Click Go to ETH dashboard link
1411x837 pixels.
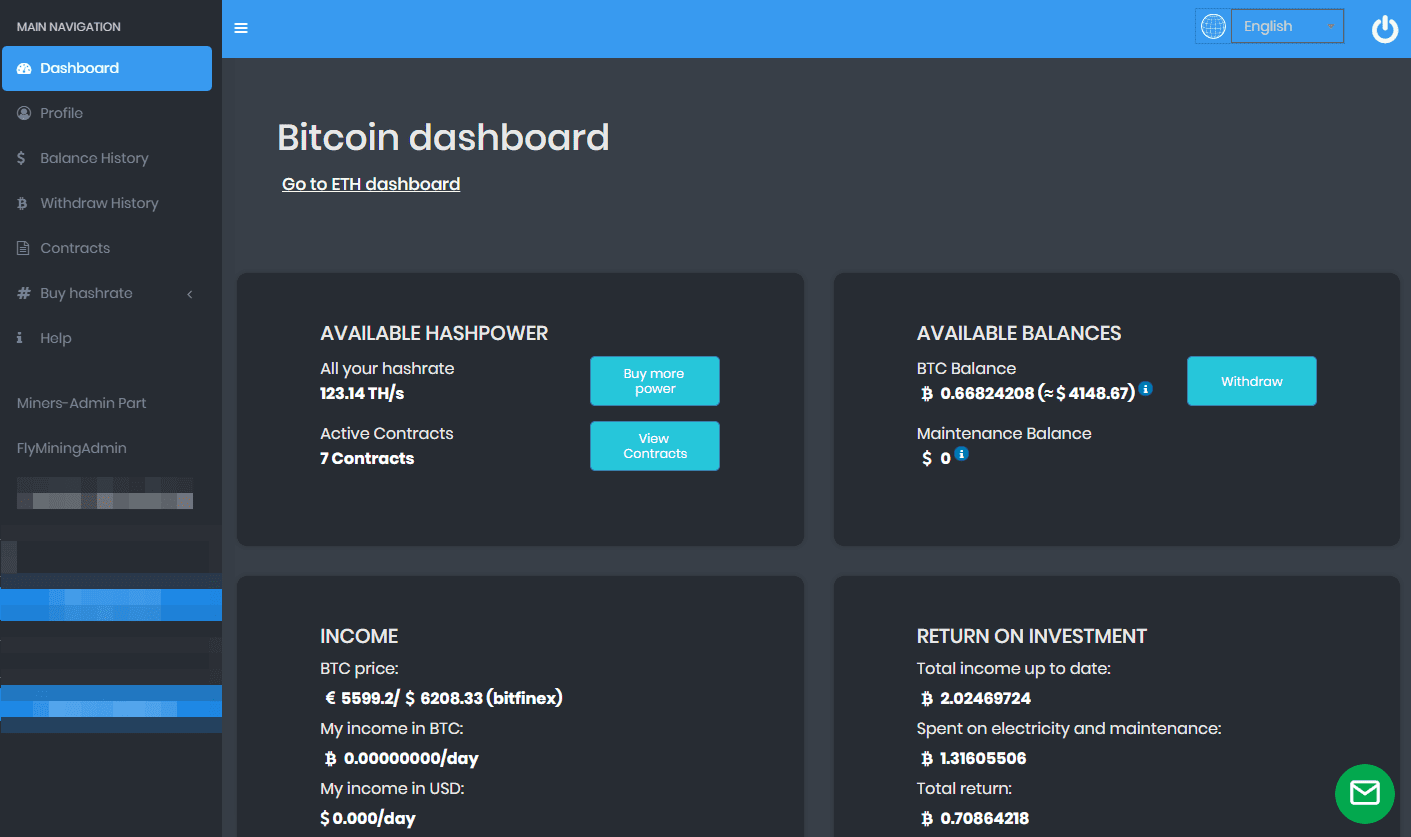[371, 184]
